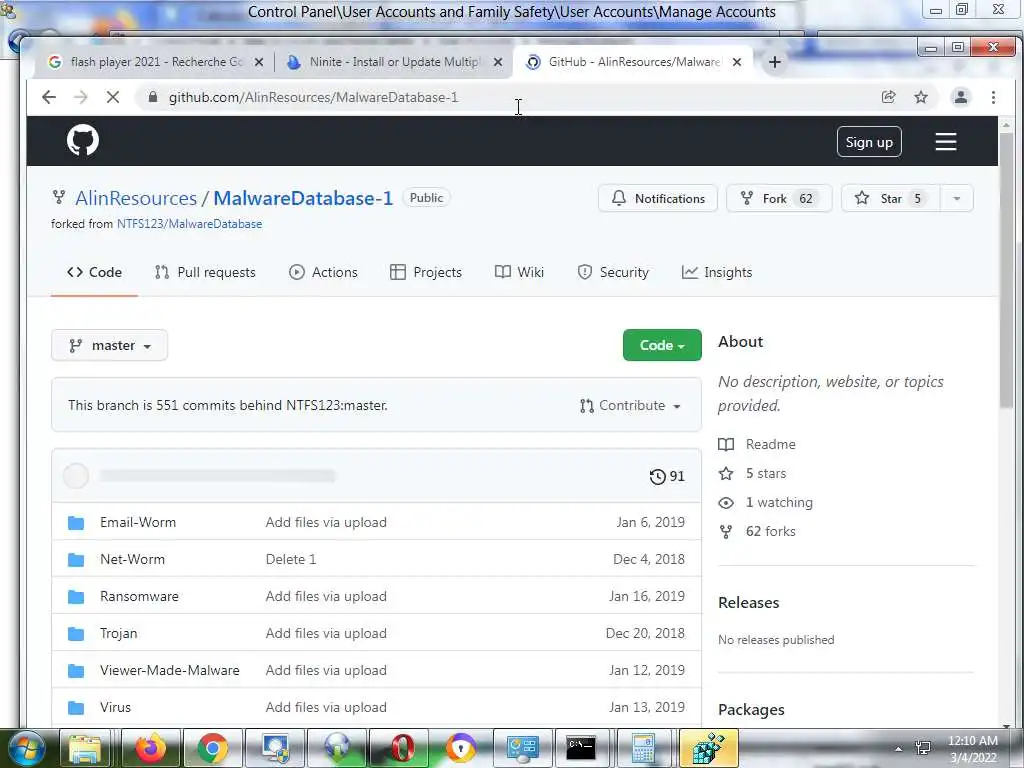Open Chrome's three-dot menu
Image resolution: width=1024 pixels, height=768 pixels.
coord(993,97)
